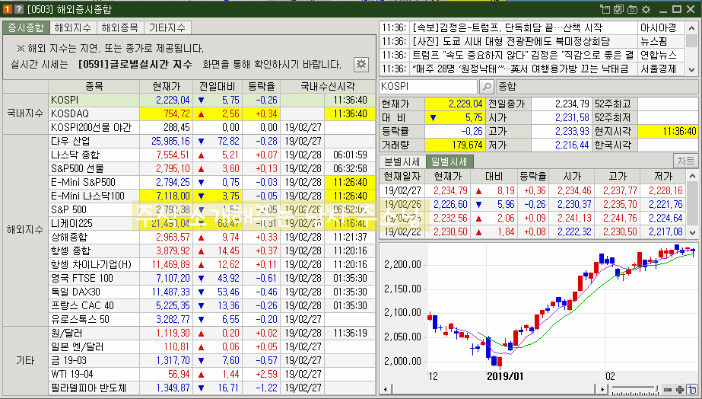This screenshot has width=702, height=399.
Task: Click the 국내수신시각 column header
Action: pos(328,86)
